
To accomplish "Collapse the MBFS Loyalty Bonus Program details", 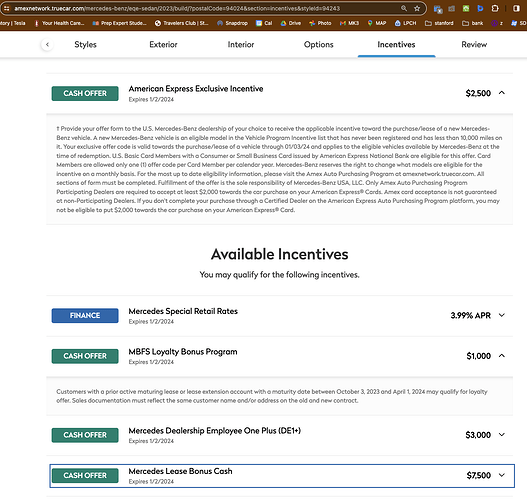I will [x=502, y=356].
